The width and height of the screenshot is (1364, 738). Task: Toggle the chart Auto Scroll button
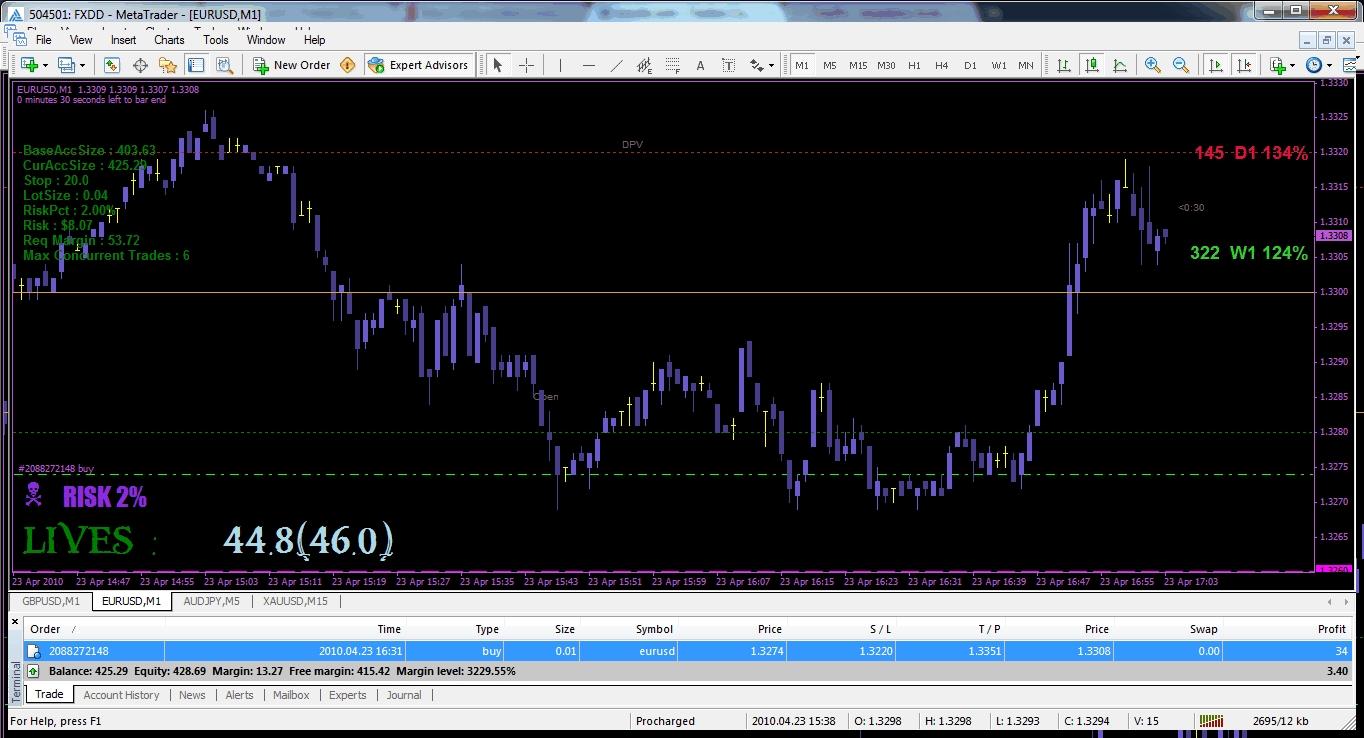click(x=1216, y=65)
